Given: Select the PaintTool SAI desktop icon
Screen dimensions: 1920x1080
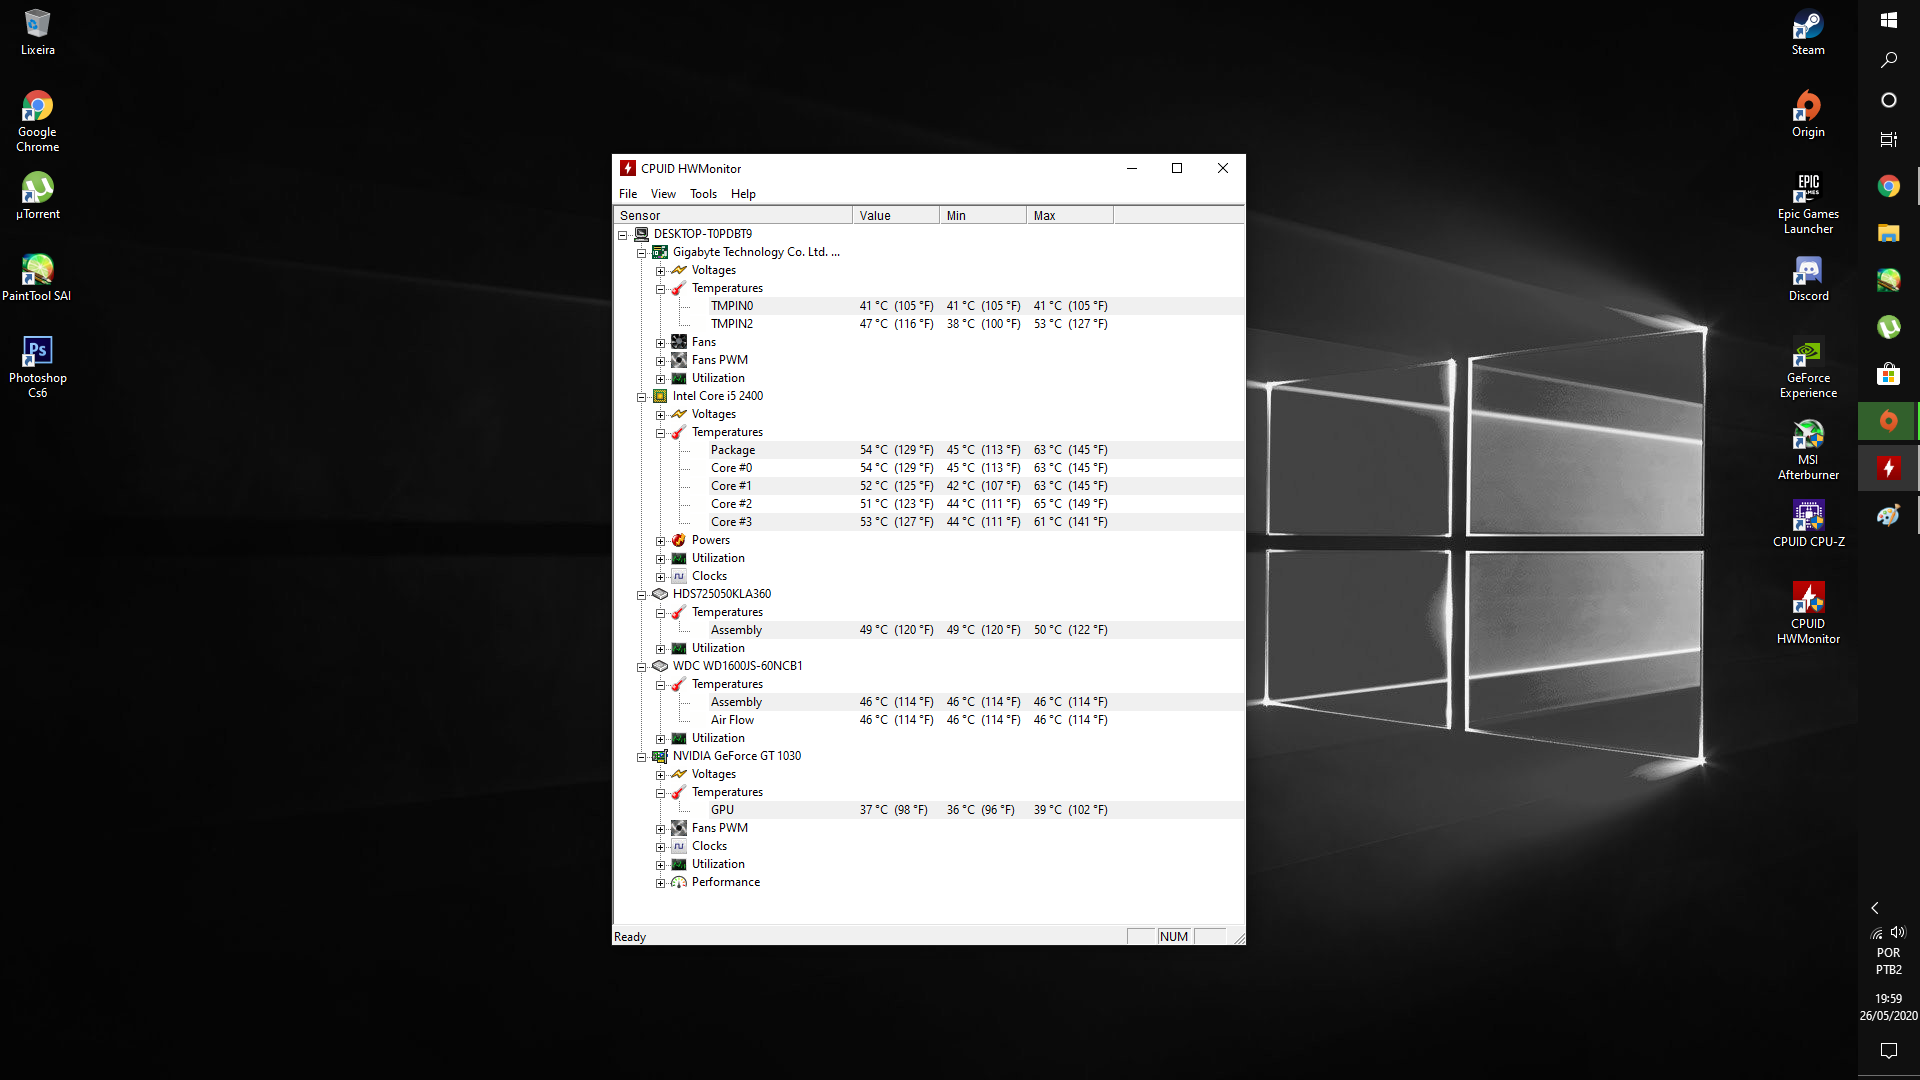Looking at the screenshot, I should [x=37, y=278].
